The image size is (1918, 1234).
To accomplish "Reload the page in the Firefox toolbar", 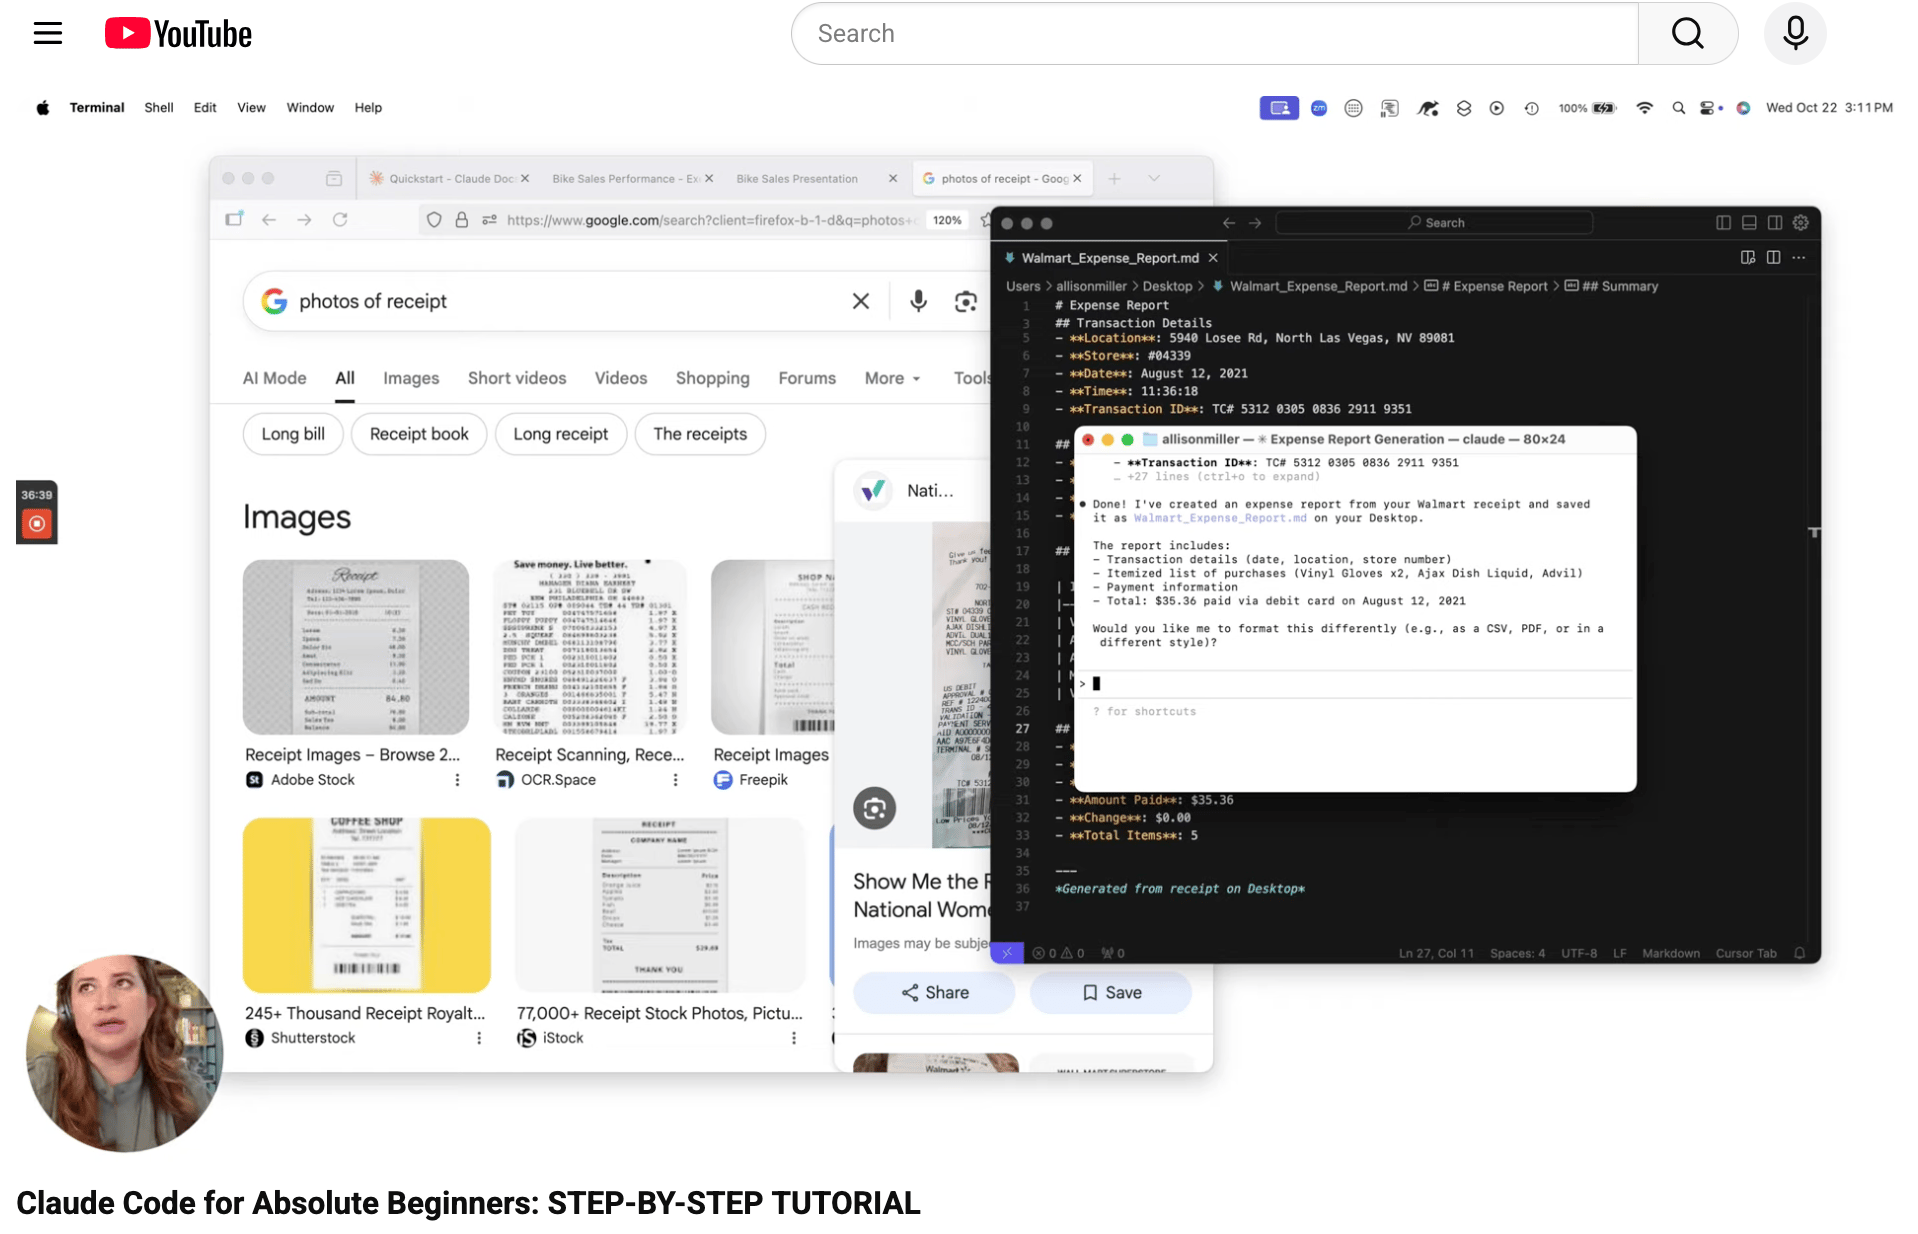I will click(x=340, y=220).
